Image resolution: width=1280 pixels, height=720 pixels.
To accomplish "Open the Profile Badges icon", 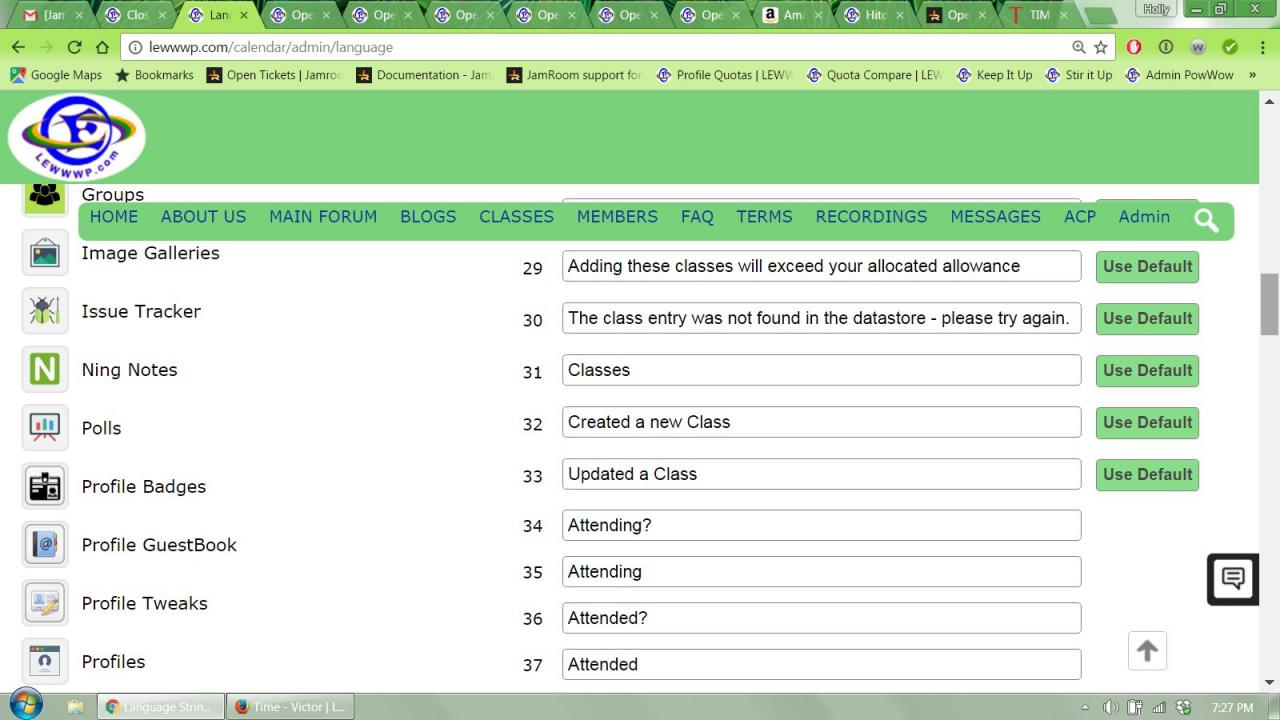I will click(x=45, y=487).
